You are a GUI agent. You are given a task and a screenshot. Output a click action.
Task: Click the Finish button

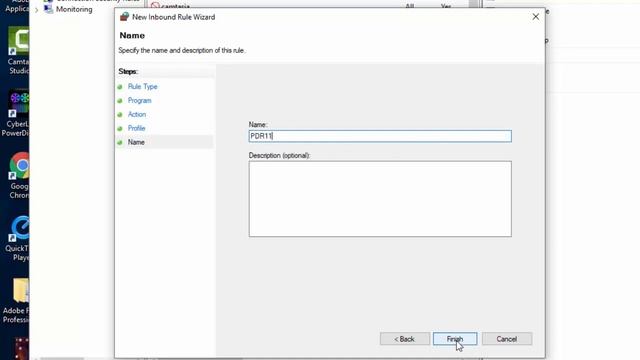[455, 339]
